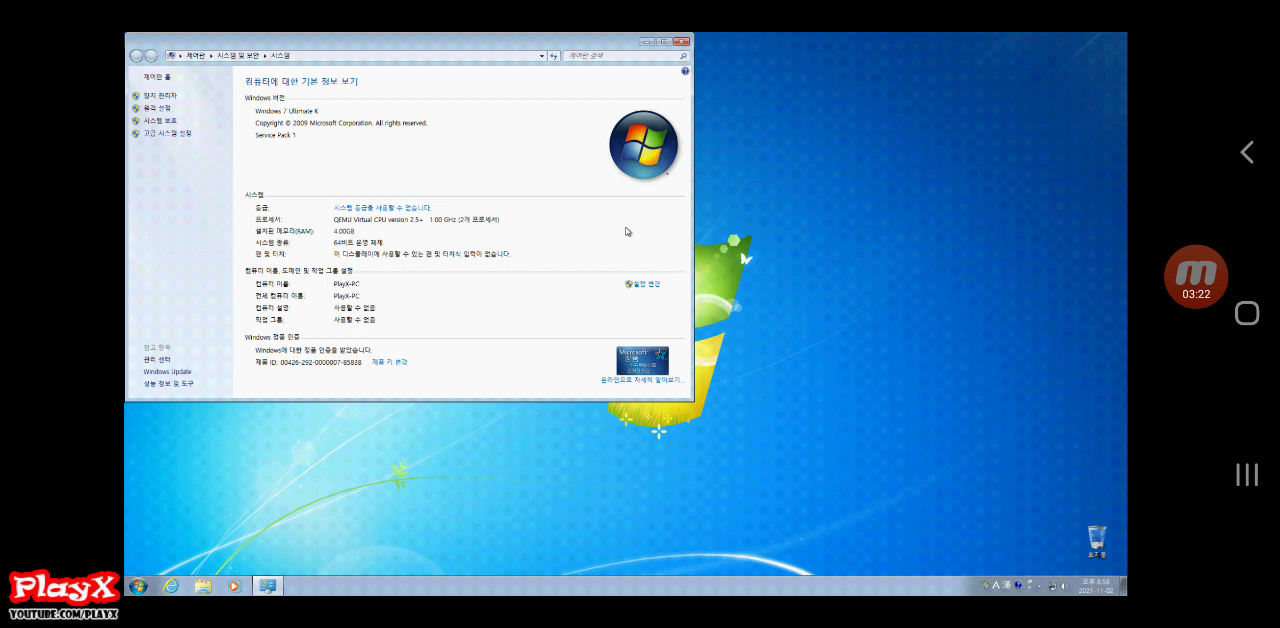
Task: Launch Windows Media Player from taskbar
Action: [x=234, y=586]
